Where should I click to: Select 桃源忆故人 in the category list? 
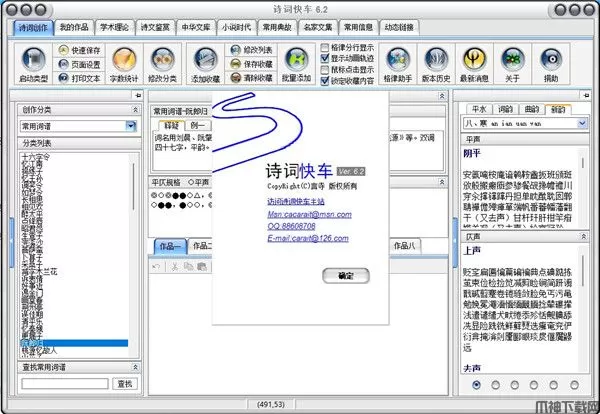tap(39, 350)
